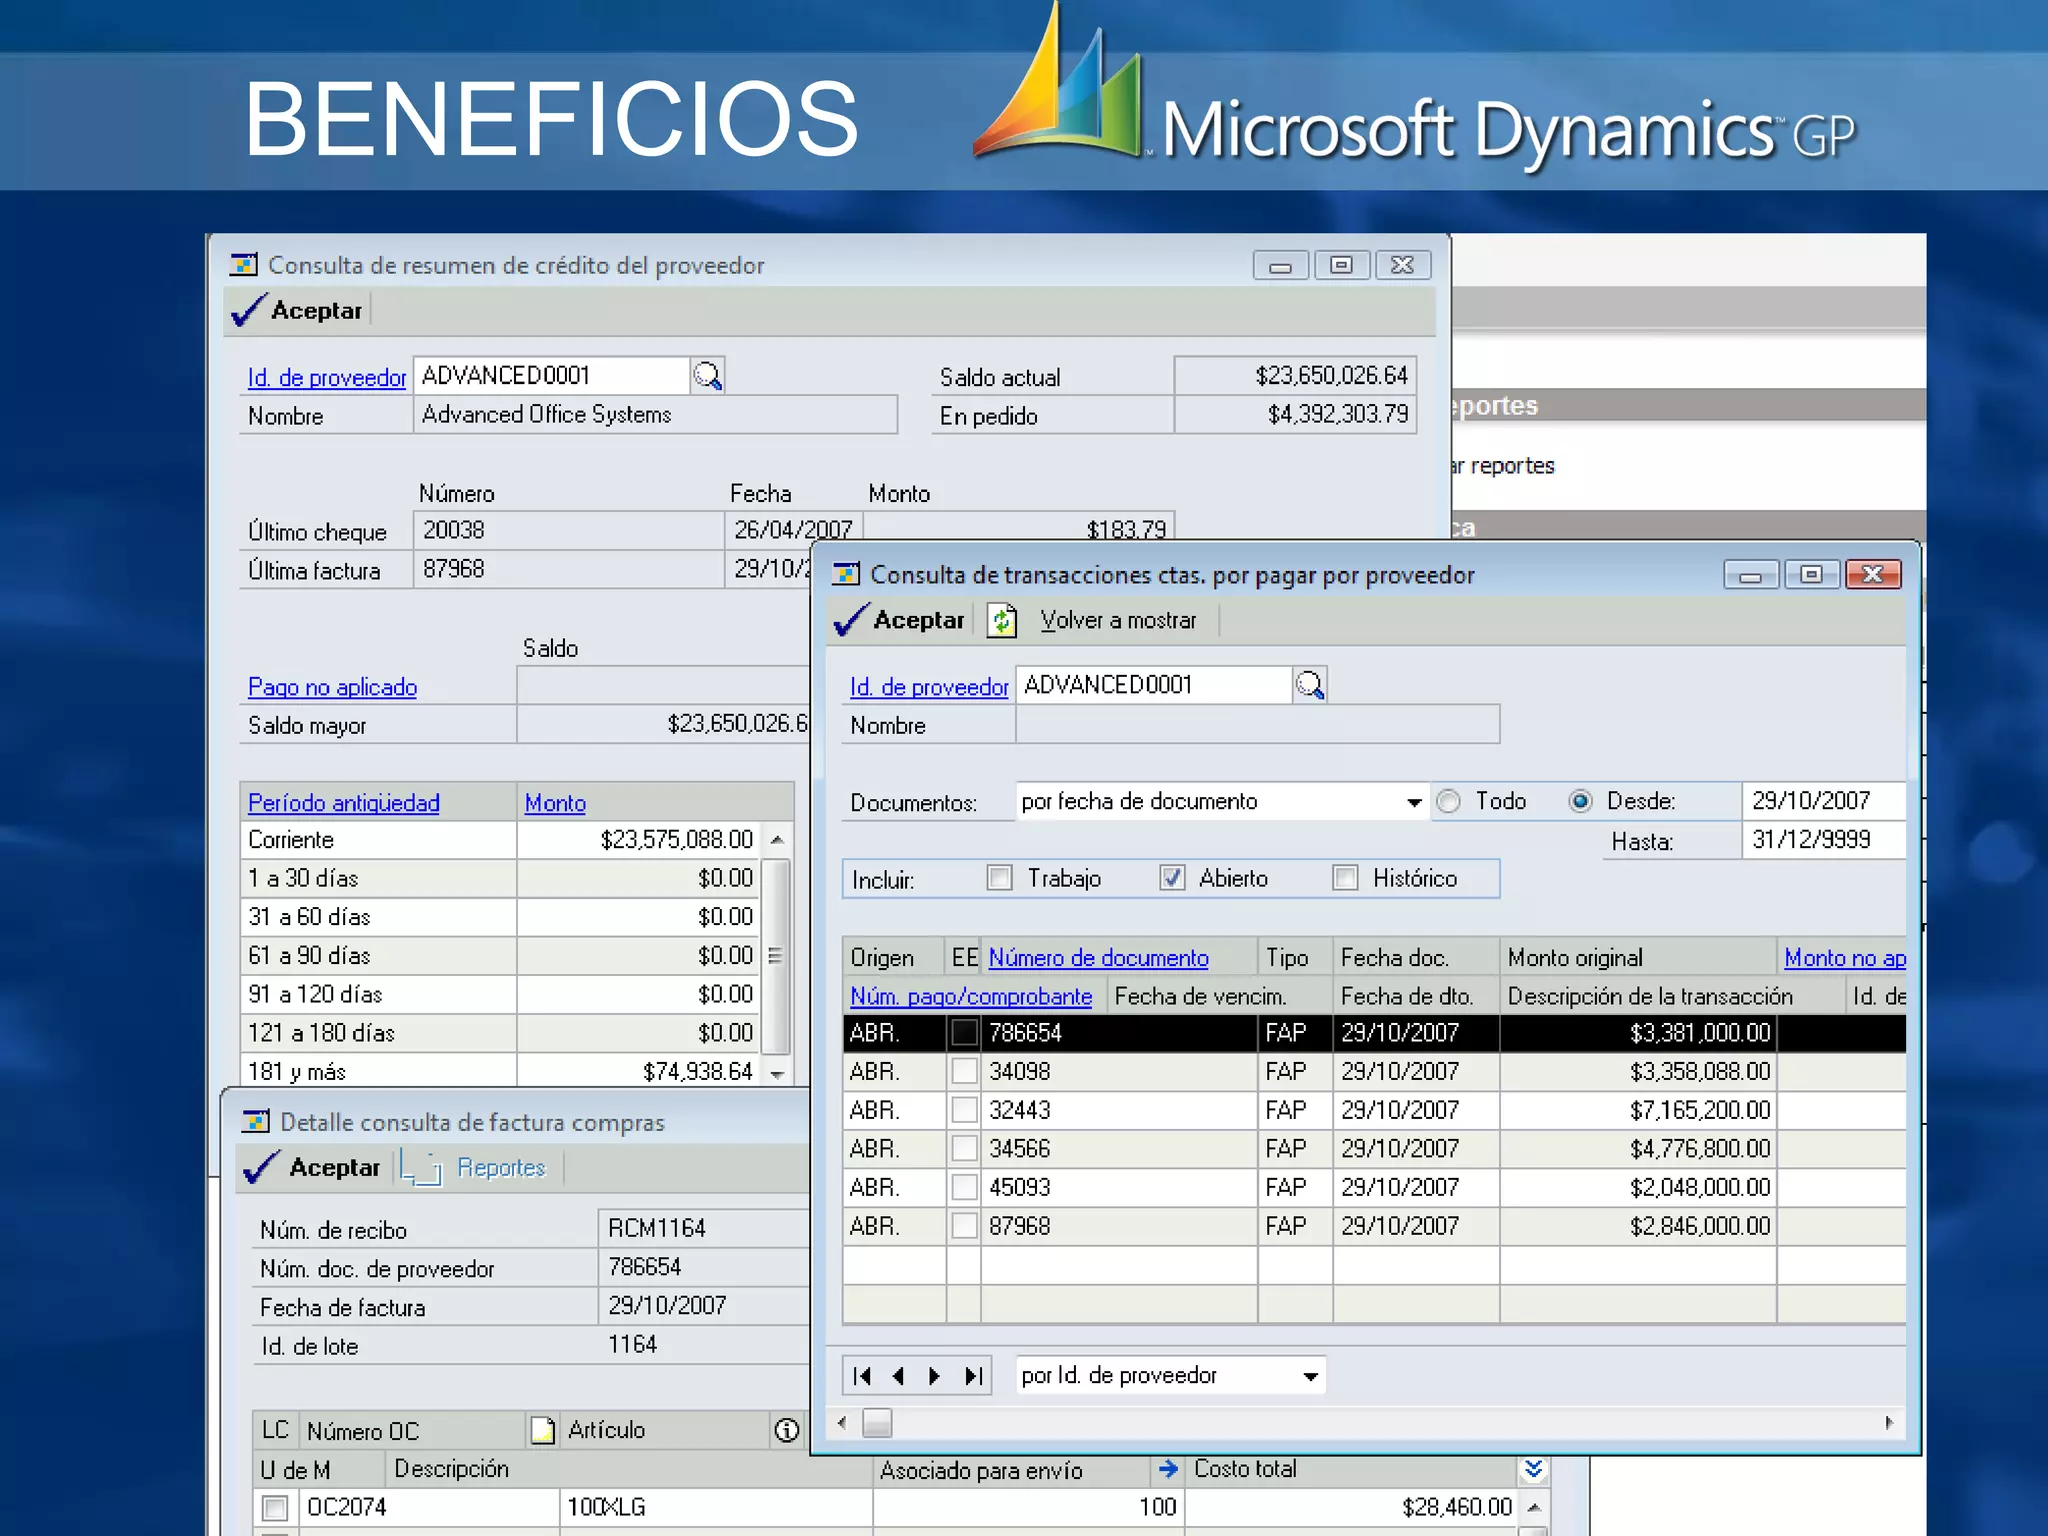Select the Desde radio button
This screenshot has height=1536, width=2048.
coord(1580,801)
